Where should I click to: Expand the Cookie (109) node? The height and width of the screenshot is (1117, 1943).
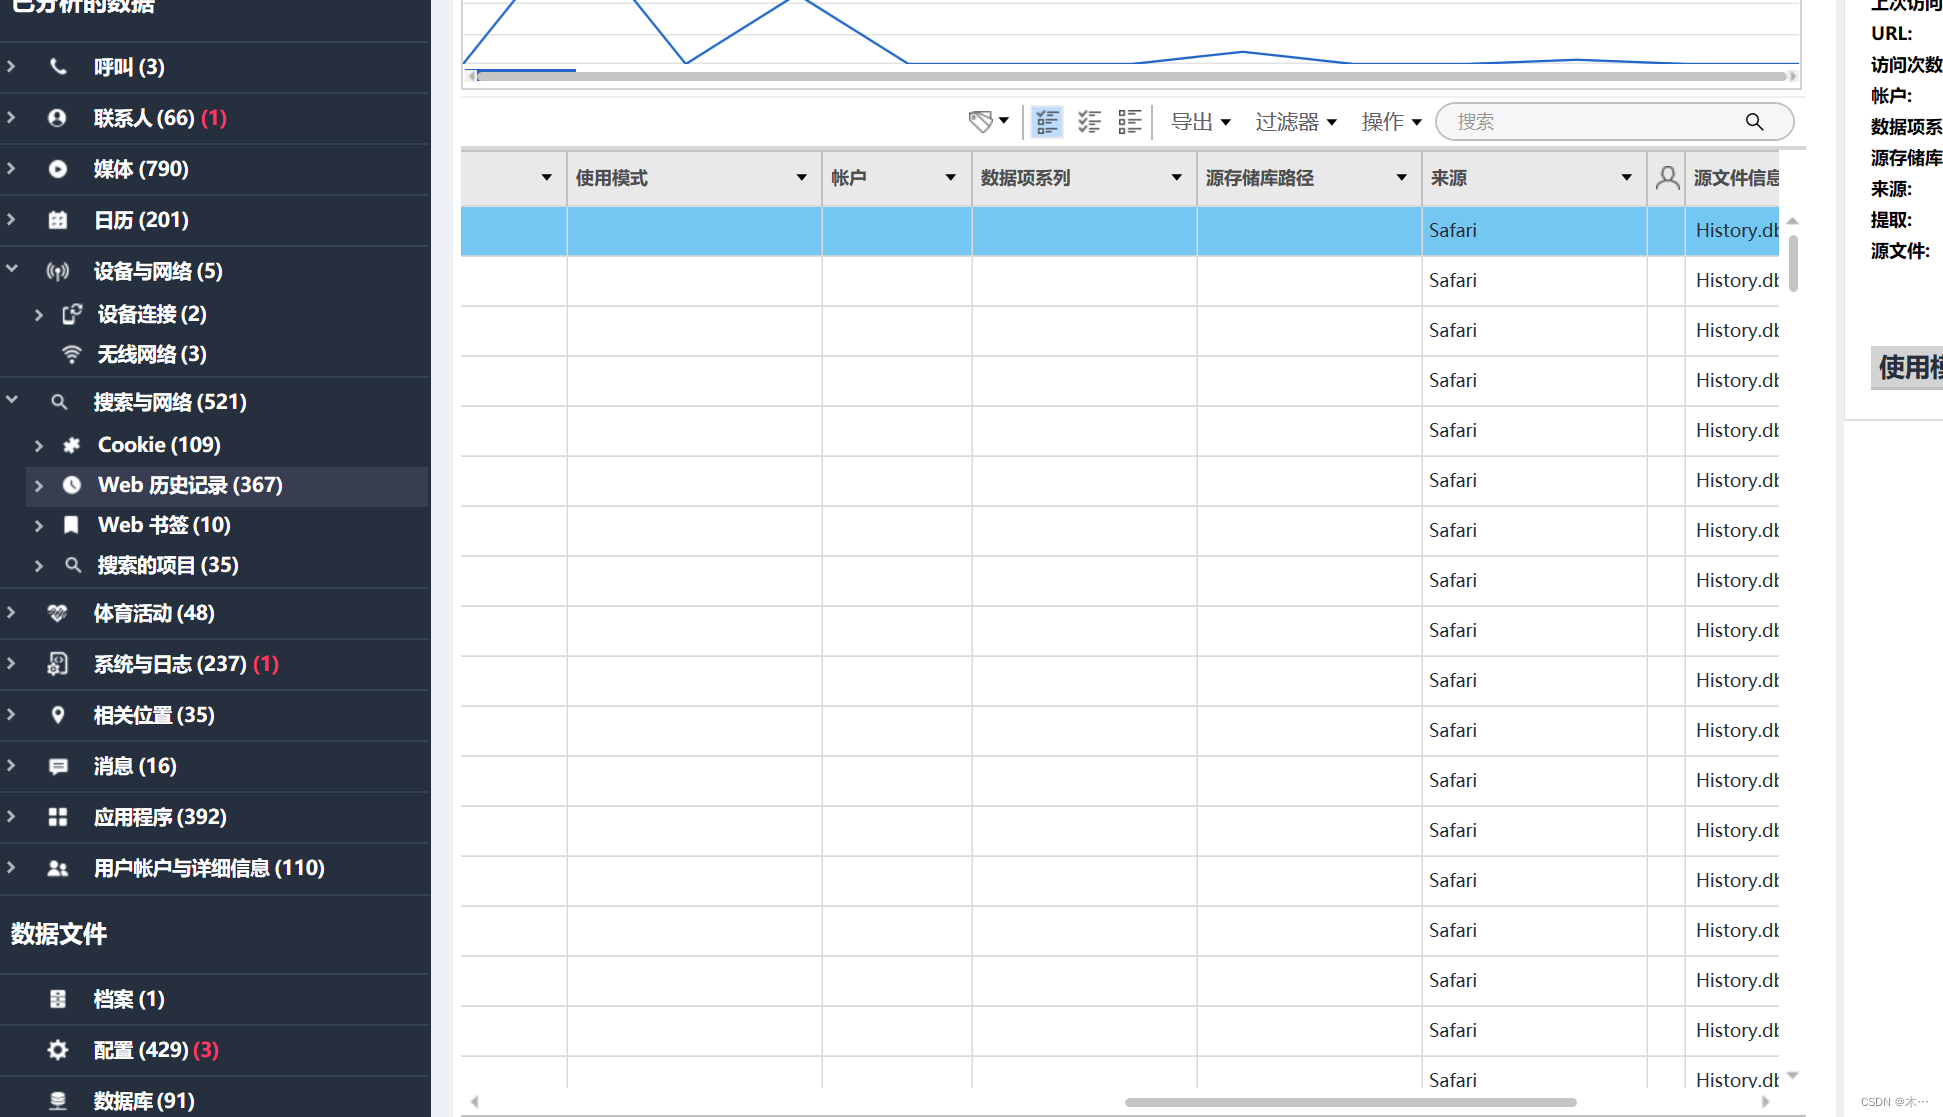39,445
